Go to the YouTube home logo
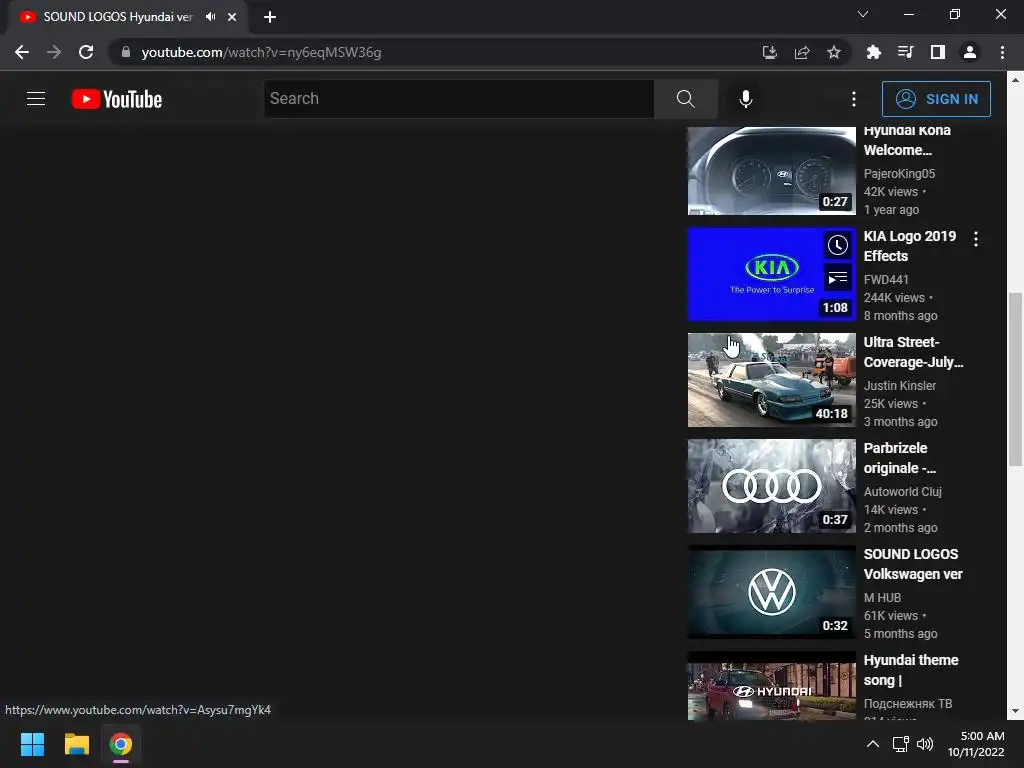 click(x=117, y=99)
